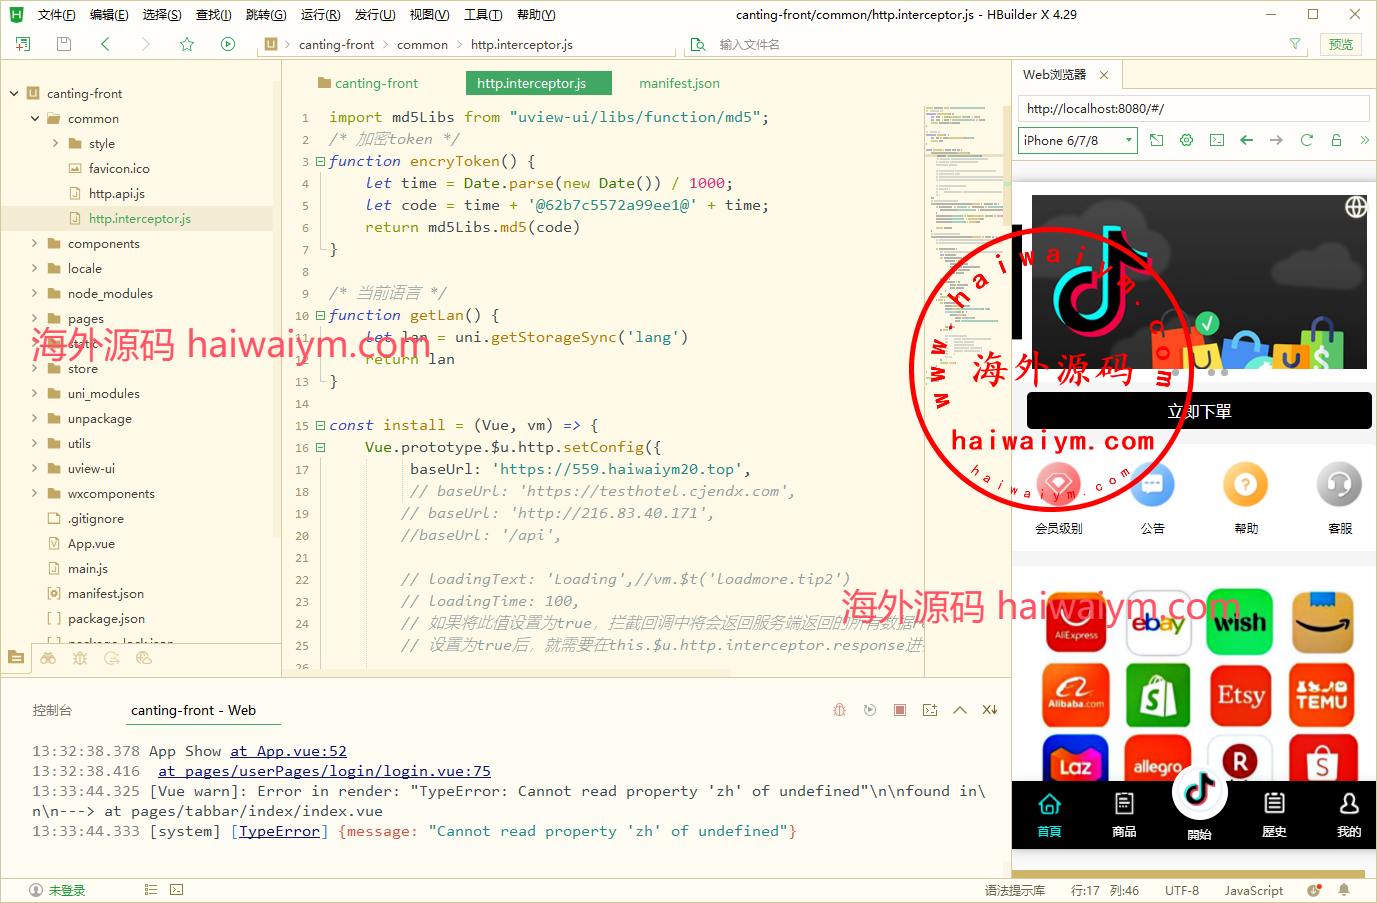Switch to the manifest.json tab
This screenshot has width=1377, height=903.
[x=679, y=84]
